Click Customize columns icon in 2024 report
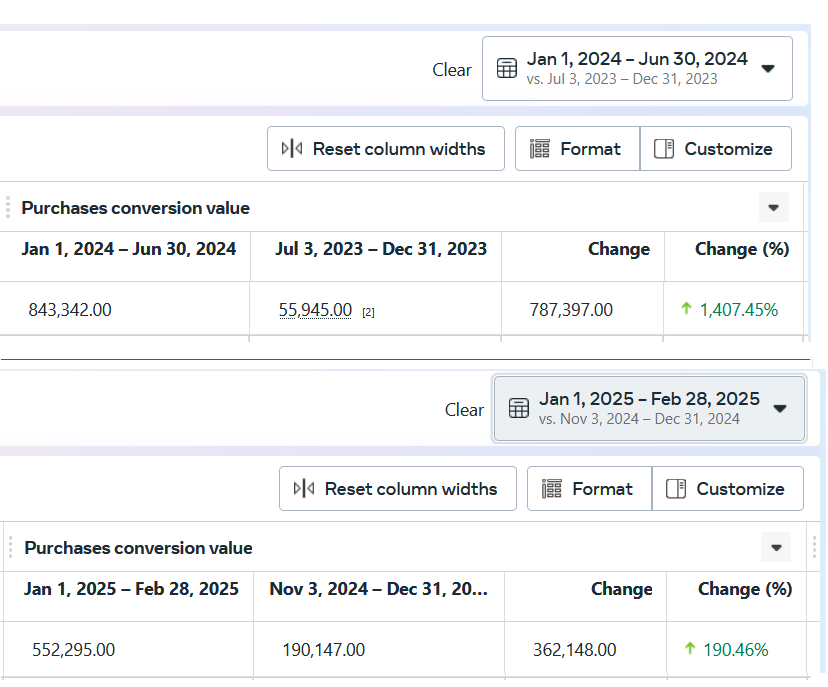The image size is (828, 687). pos(664,149)
